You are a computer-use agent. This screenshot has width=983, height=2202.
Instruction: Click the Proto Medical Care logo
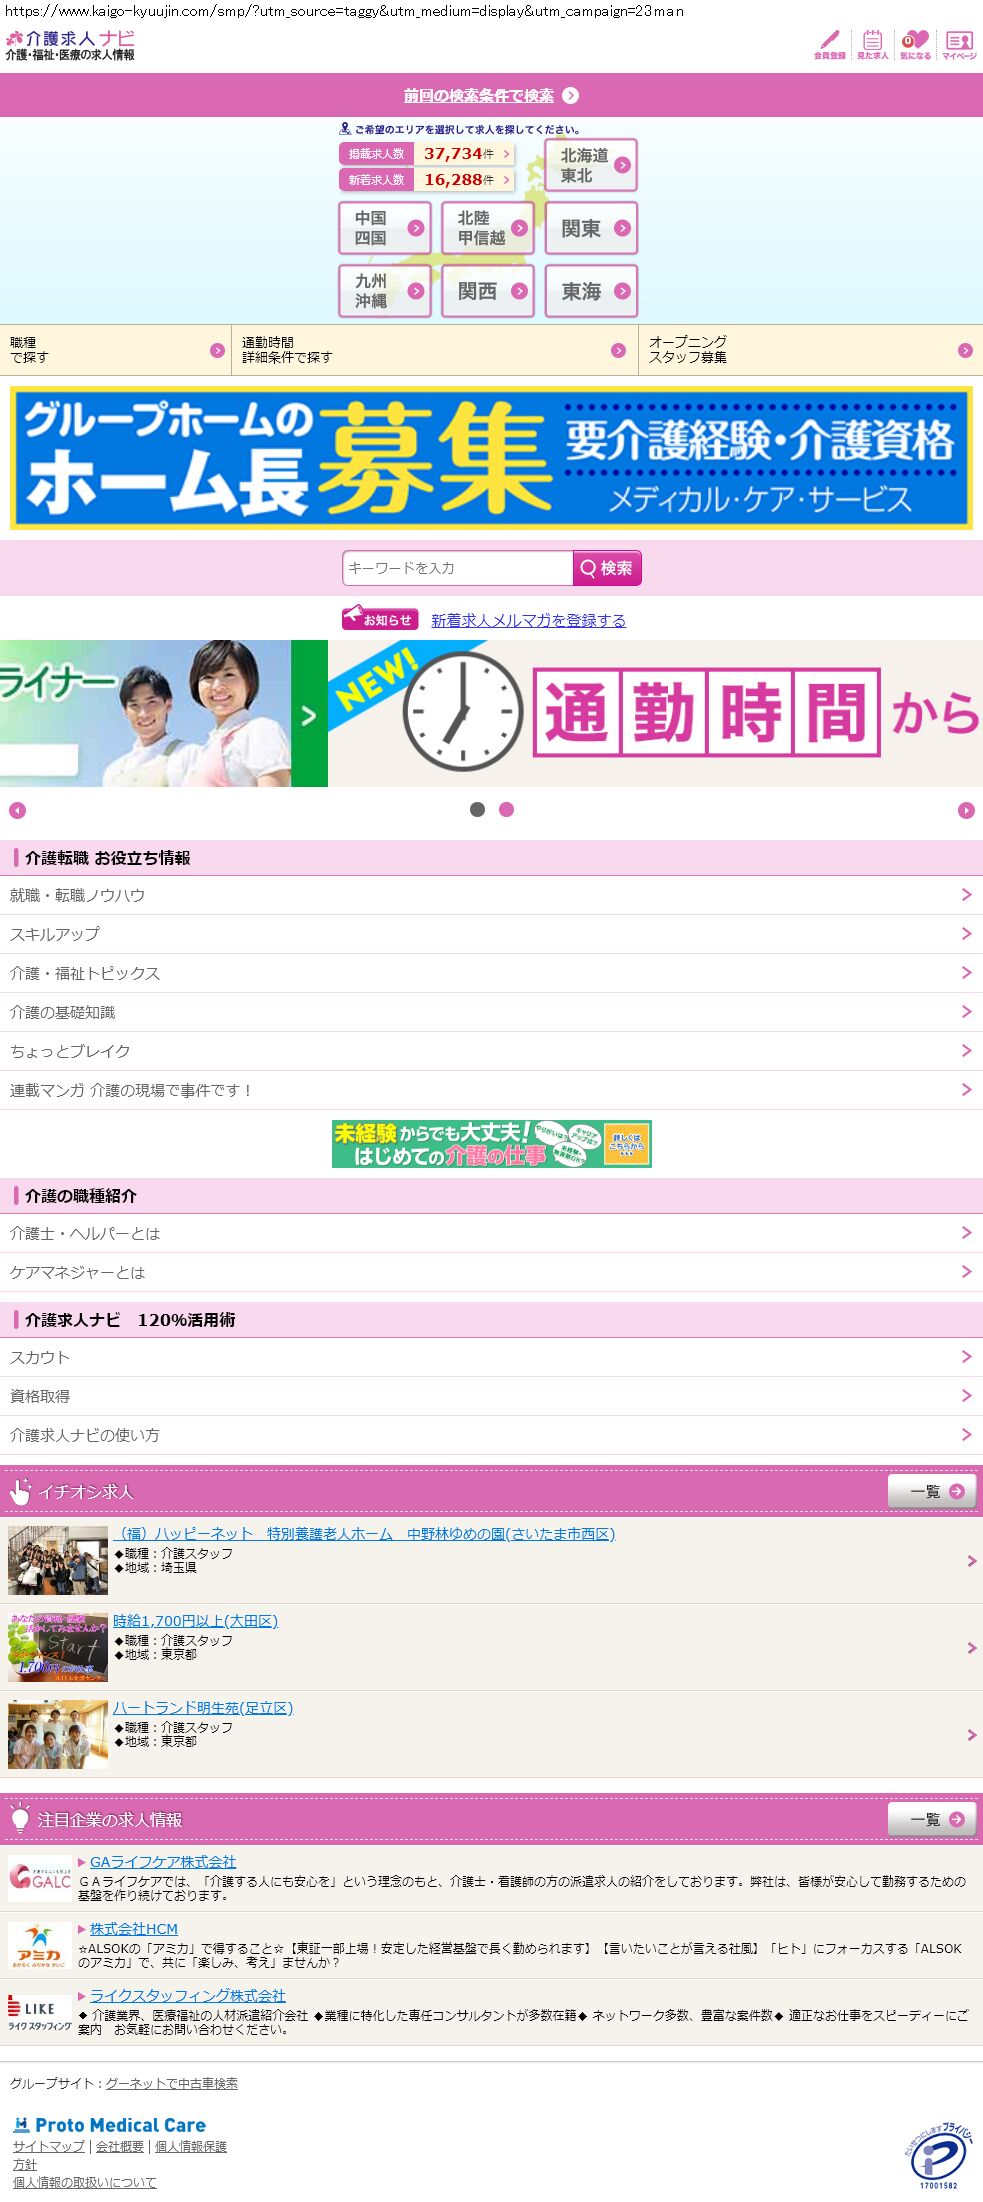109,2125
